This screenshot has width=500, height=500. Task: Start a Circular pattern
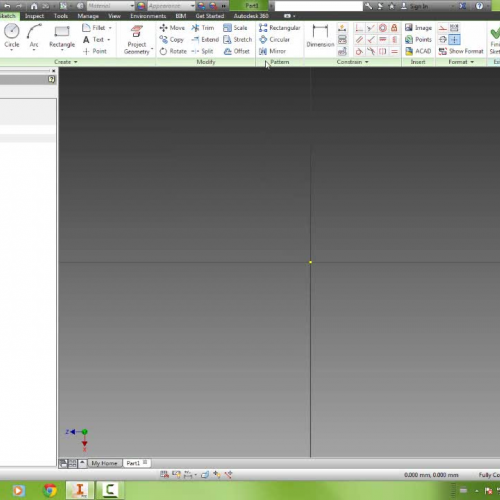tap(274, 40)
